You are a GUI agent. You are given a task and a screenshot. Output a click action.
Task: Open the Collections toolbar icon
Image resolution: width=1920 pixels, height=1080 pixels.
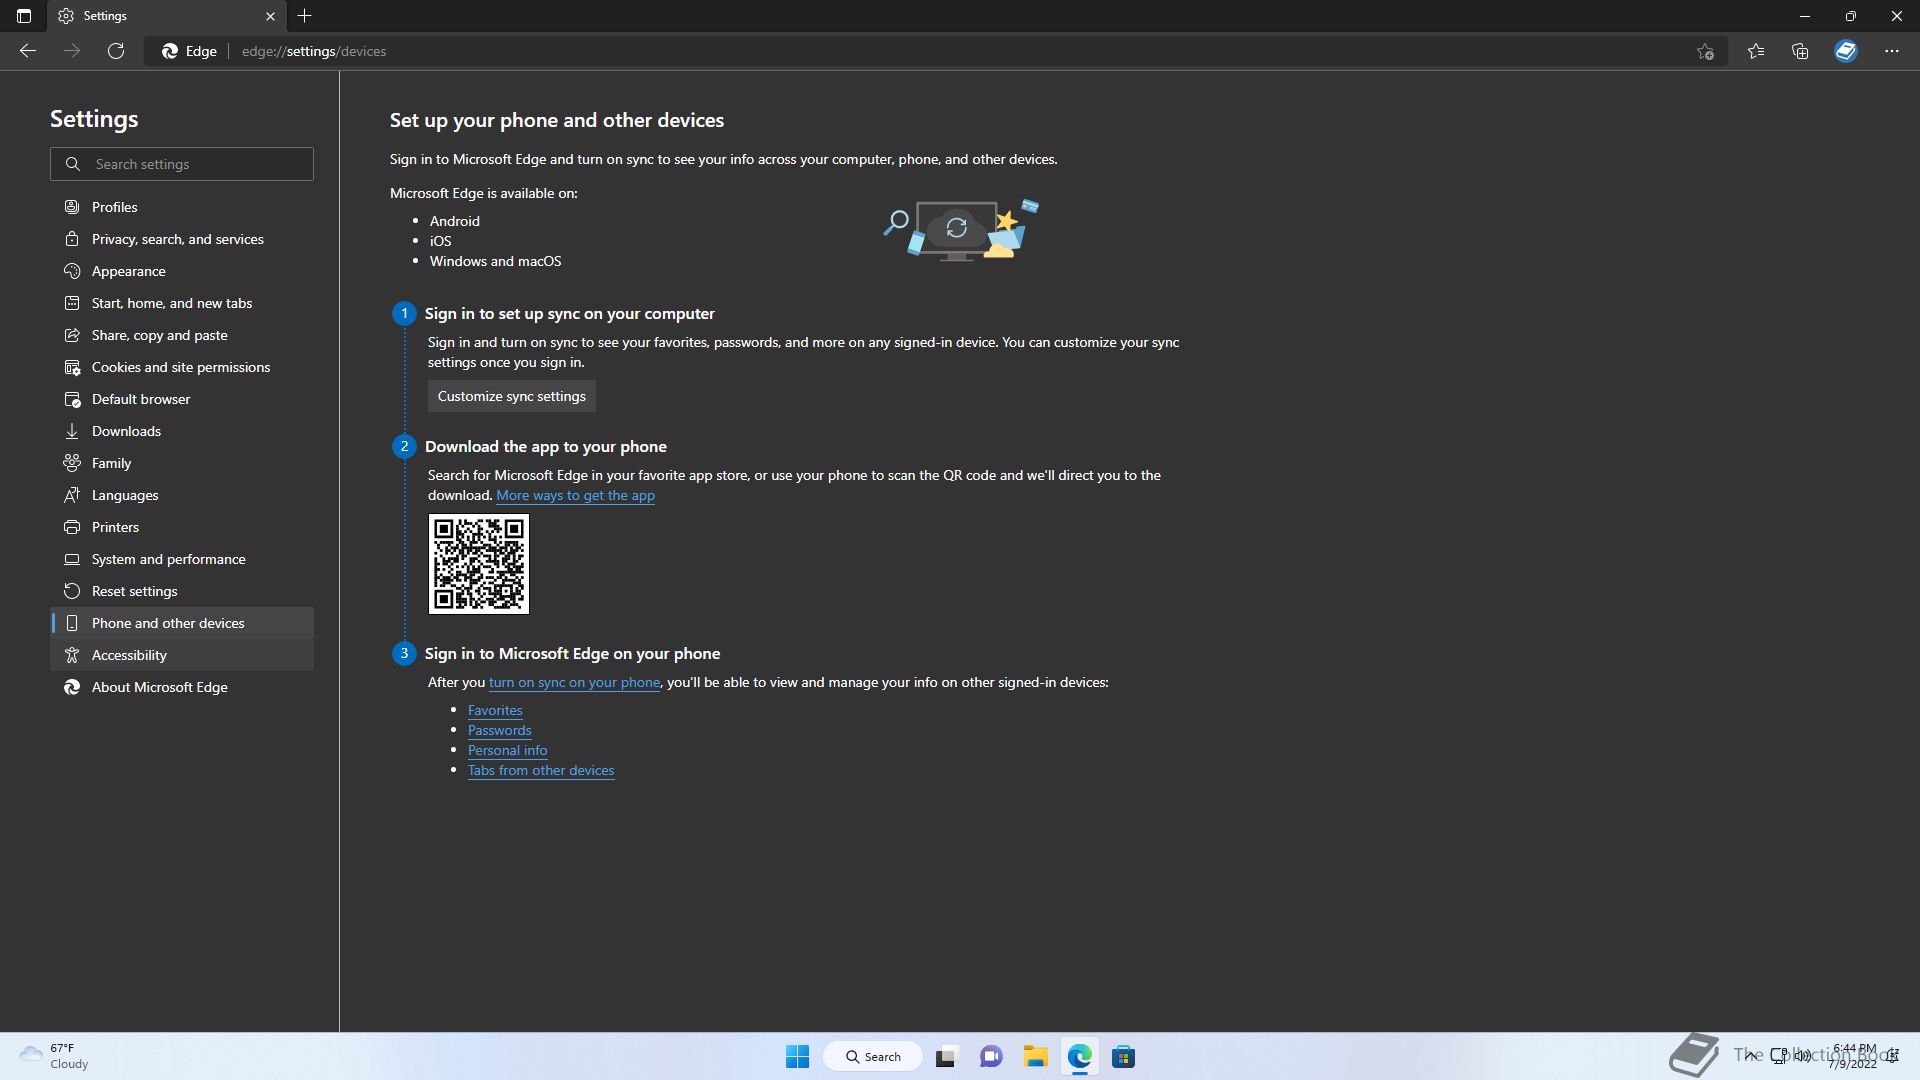click(x=1800, y=51)
